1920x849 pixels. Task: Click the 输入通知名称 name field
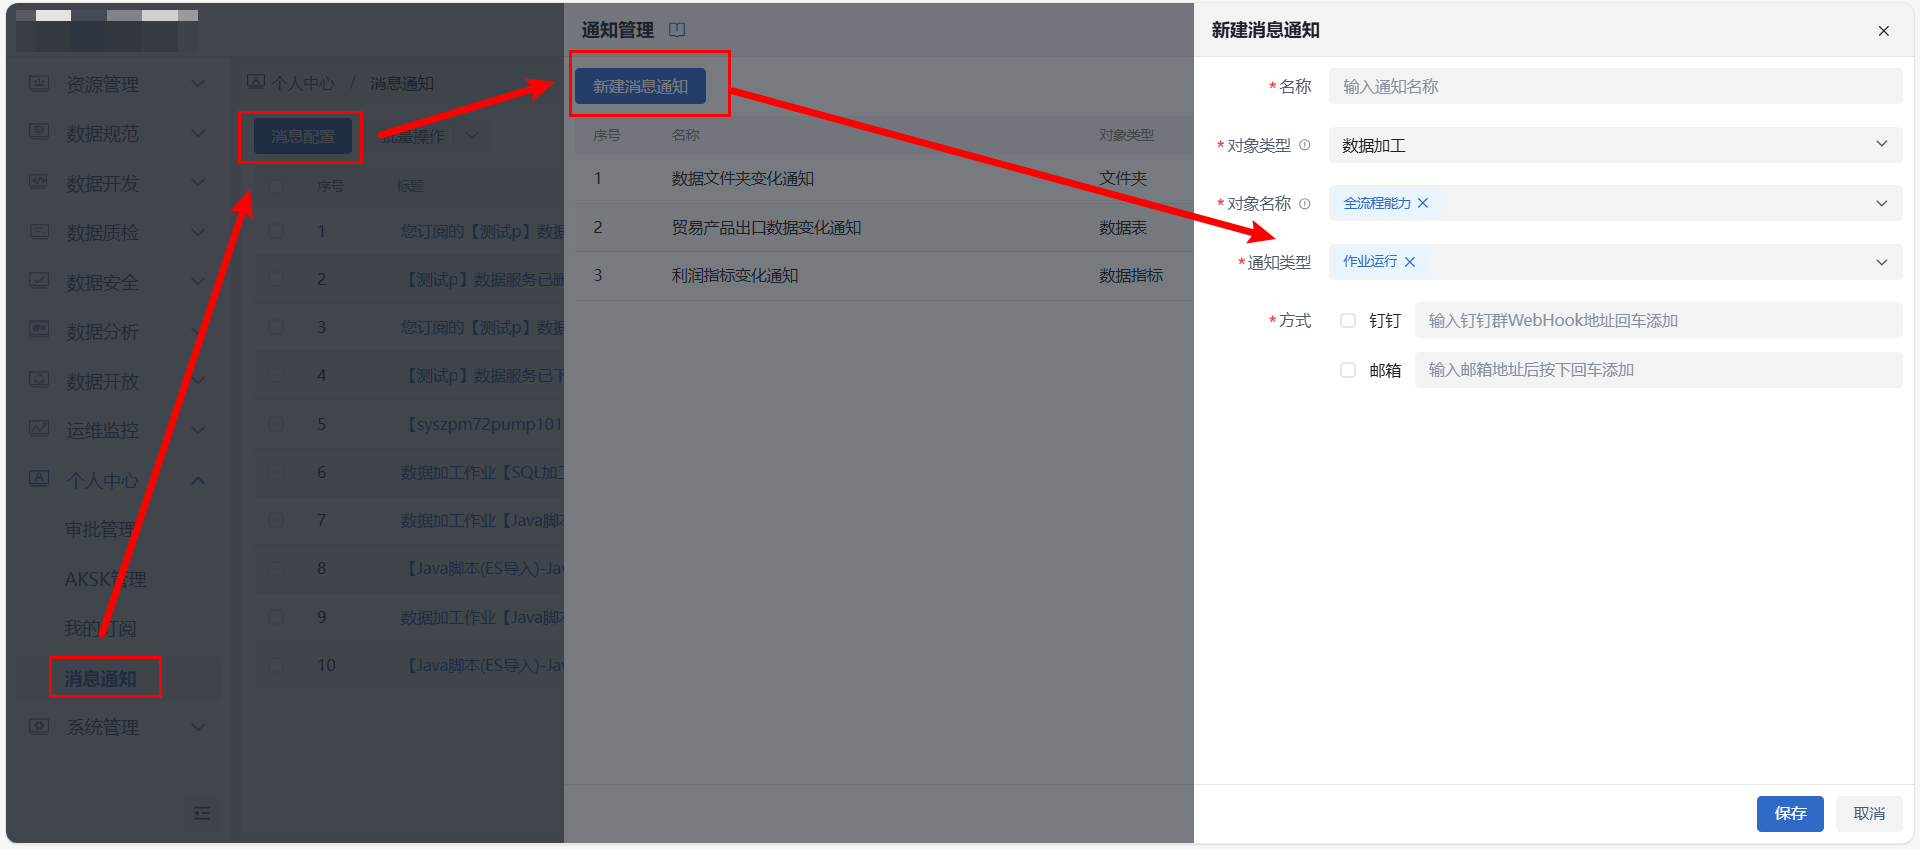1614,87
